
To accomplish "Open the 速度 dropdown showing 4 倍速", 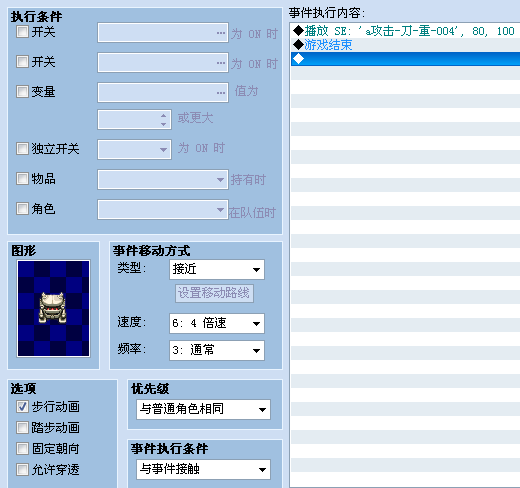I will click(x=217, y=323).
